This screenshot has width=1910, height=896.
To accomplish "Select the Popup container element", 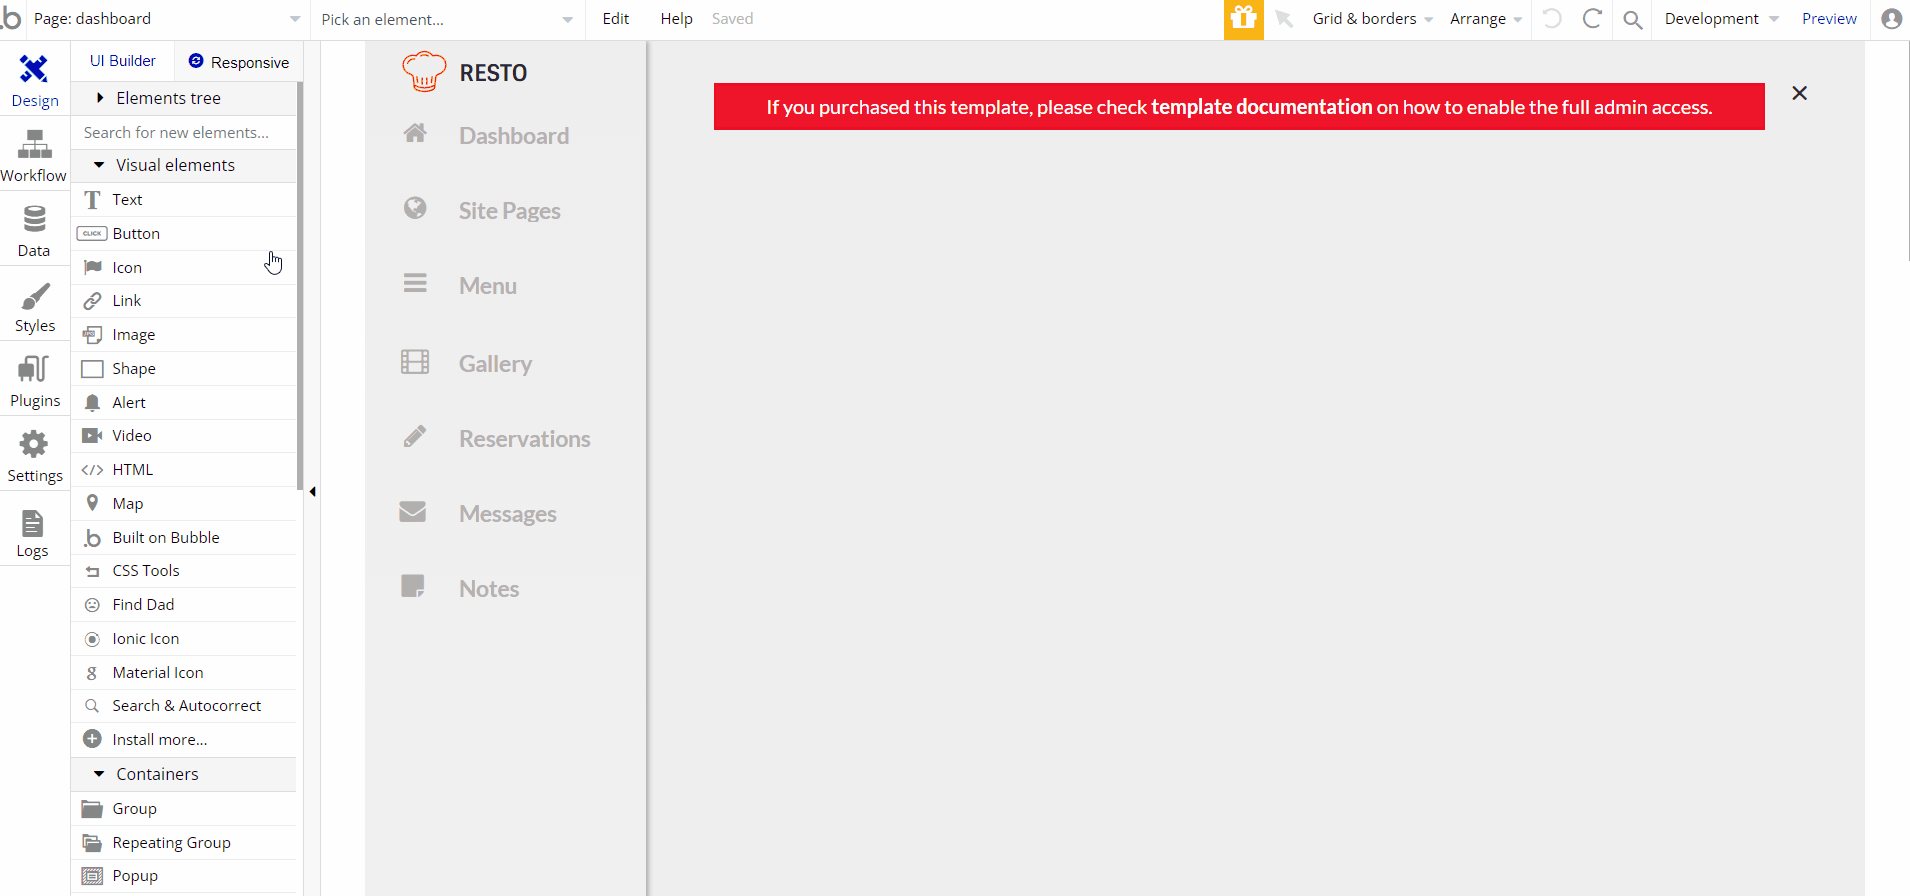I will click(184, 876).
